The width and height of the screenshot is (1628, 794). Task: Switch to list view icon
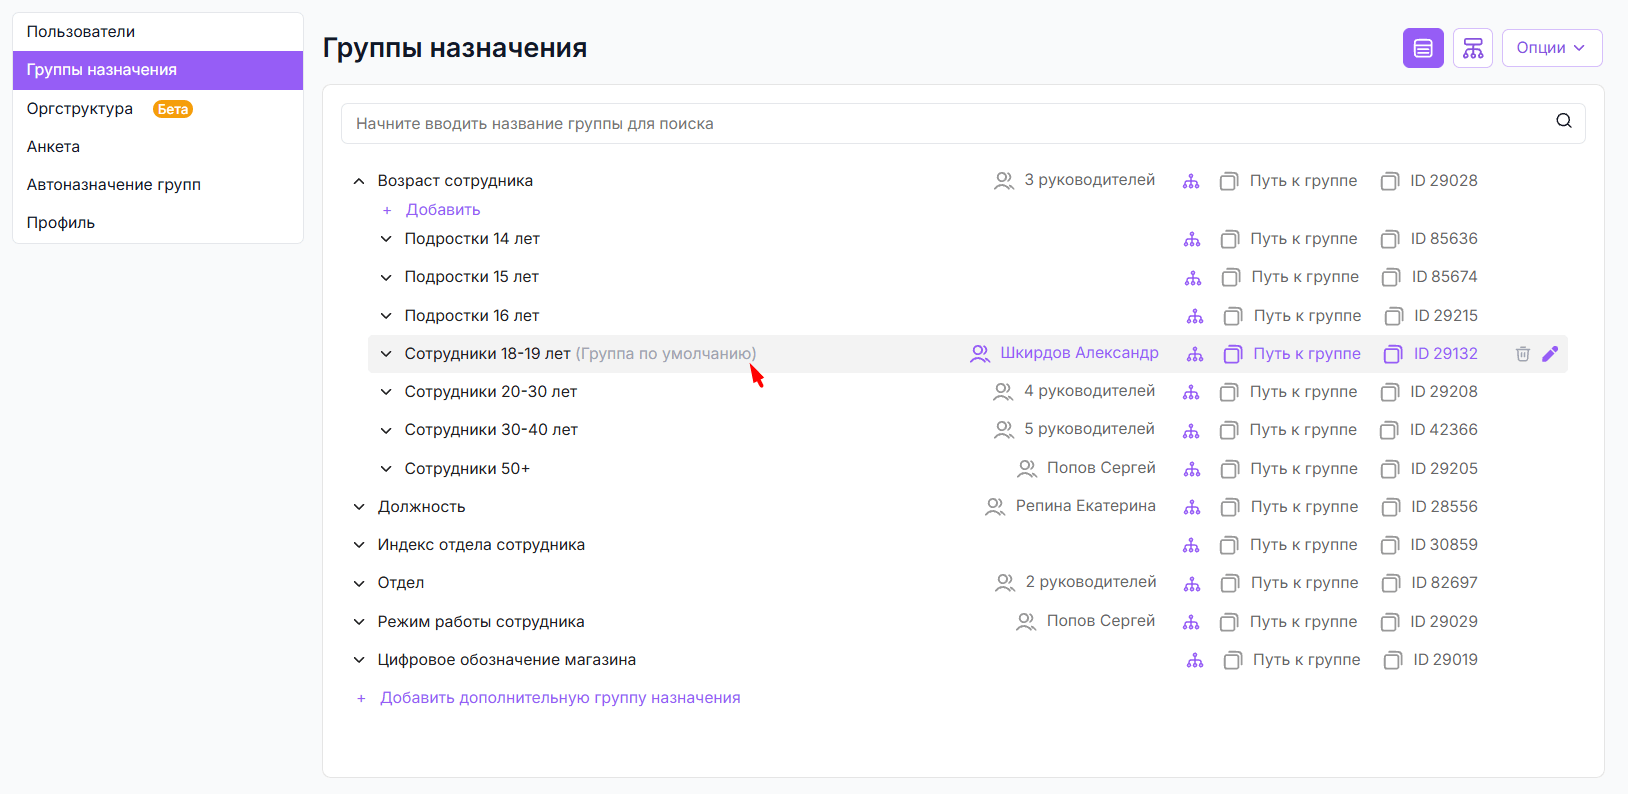tap(1423, 48)
